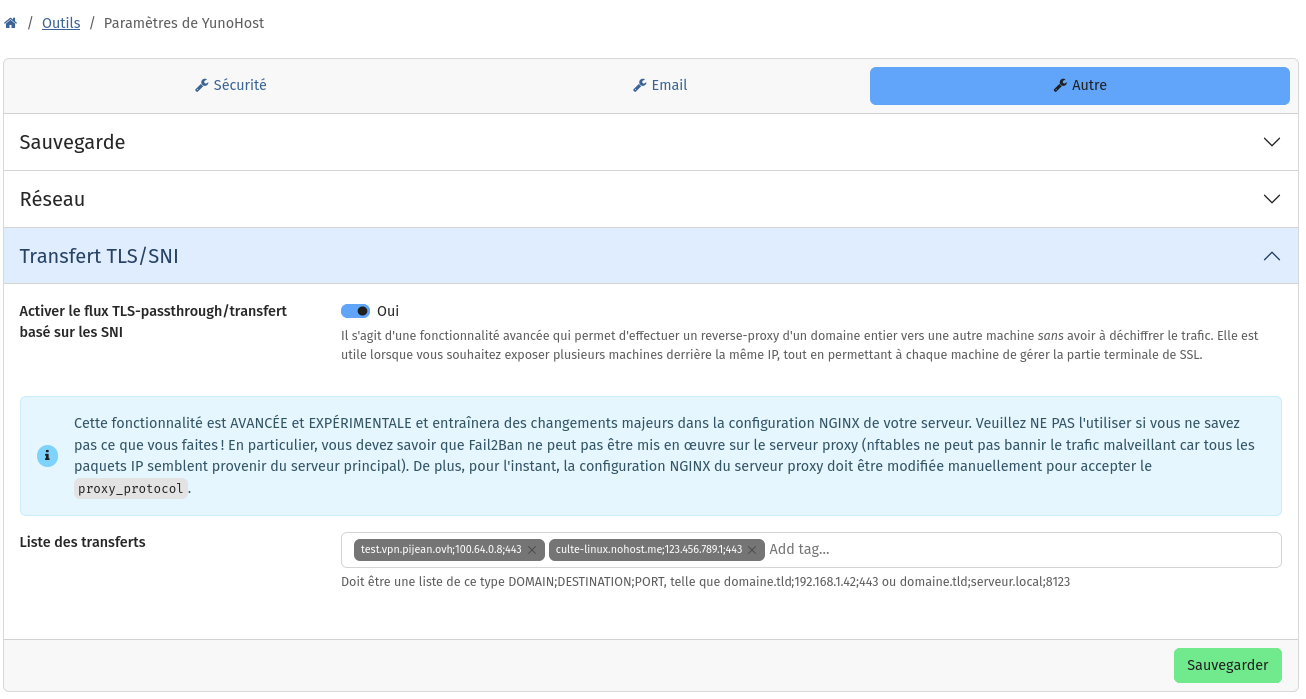Collapse the Transfert TLS/SNI section chevron
Image resolution: width=1306 pixels, height=699 pixels.
click(1271, 256)
